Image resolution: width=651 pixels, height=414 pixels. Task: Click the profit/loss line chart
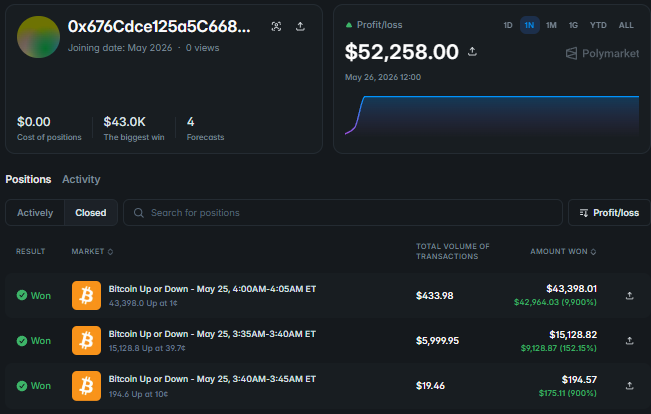pos(492,115)
